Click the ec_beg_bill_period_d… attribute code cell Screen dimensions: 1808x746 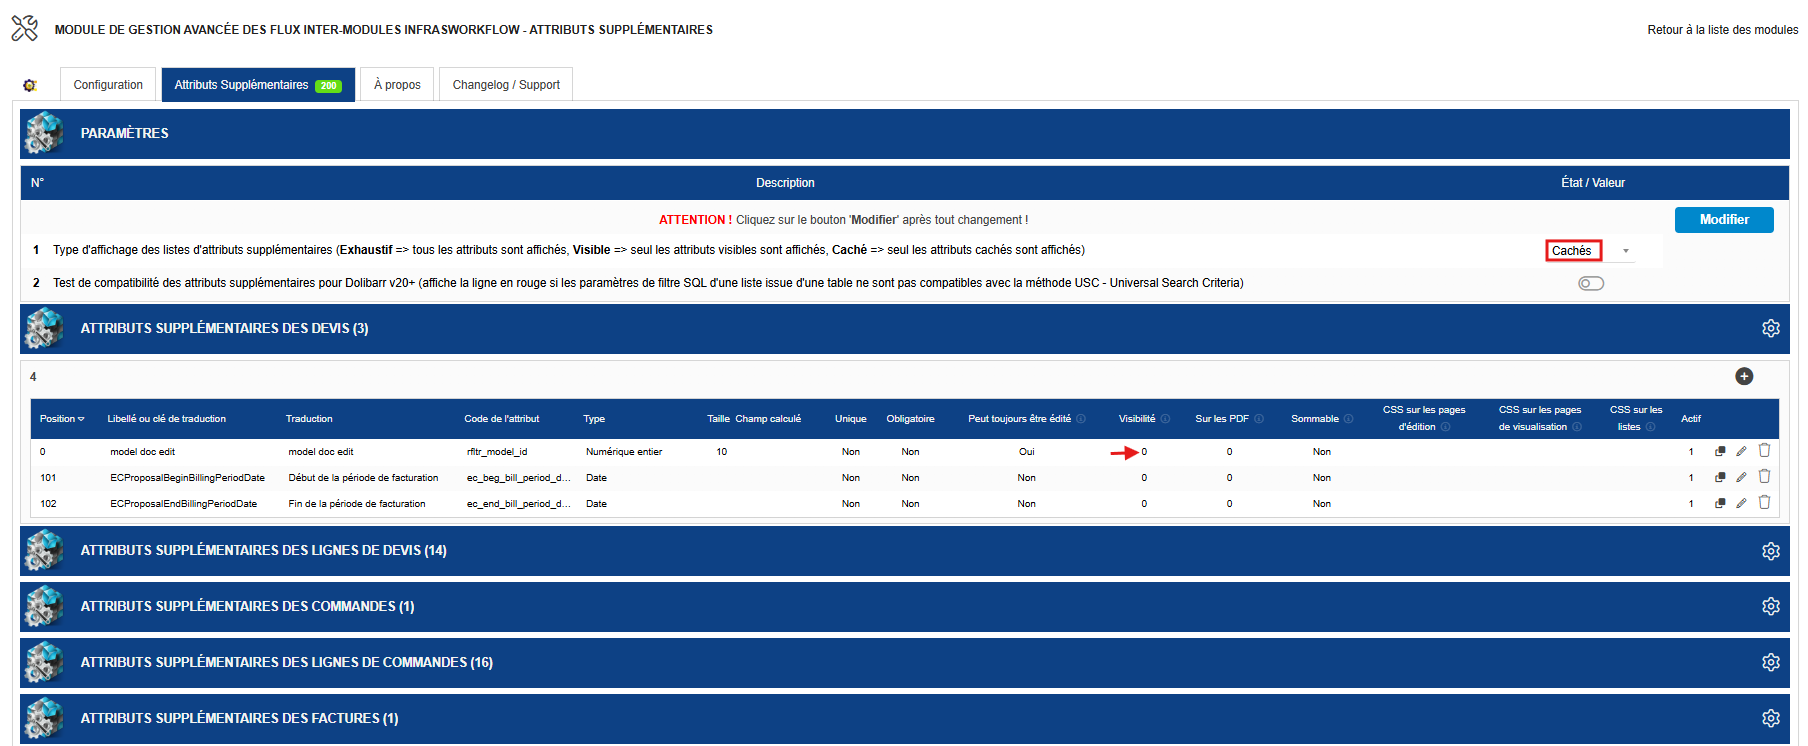coord(519,478)
